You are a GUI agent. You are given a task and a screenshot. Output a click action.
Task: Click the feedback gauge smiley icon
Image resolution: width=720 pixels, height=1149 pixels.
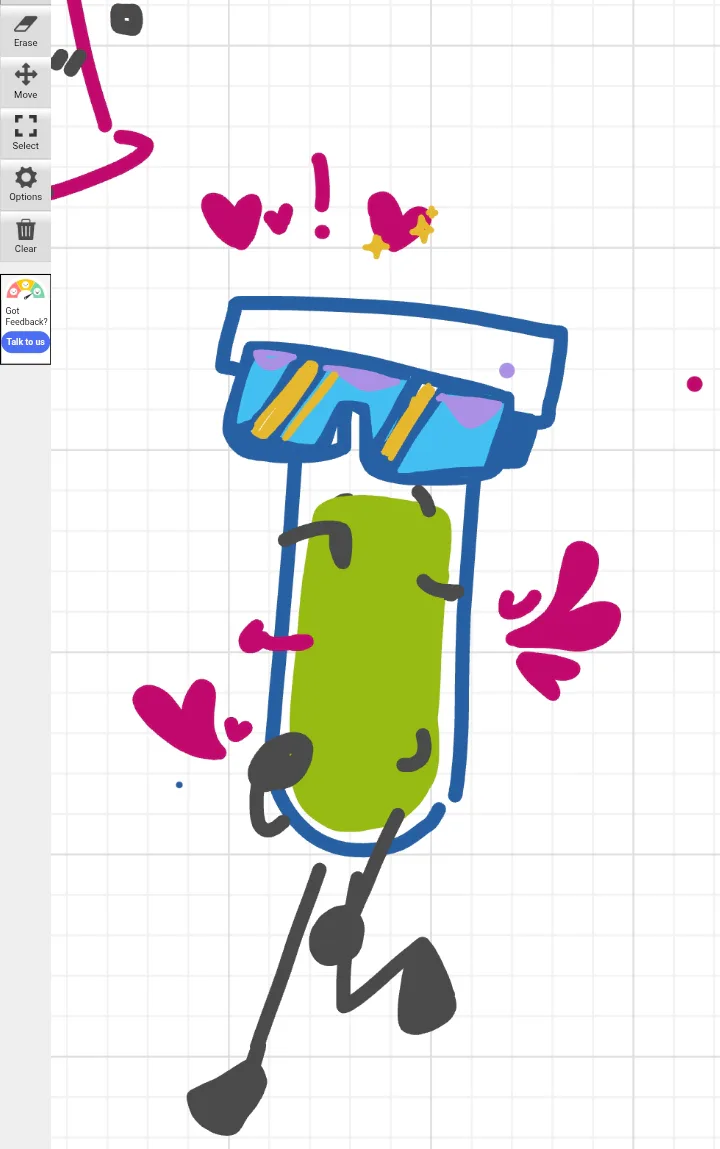(26, 289)
